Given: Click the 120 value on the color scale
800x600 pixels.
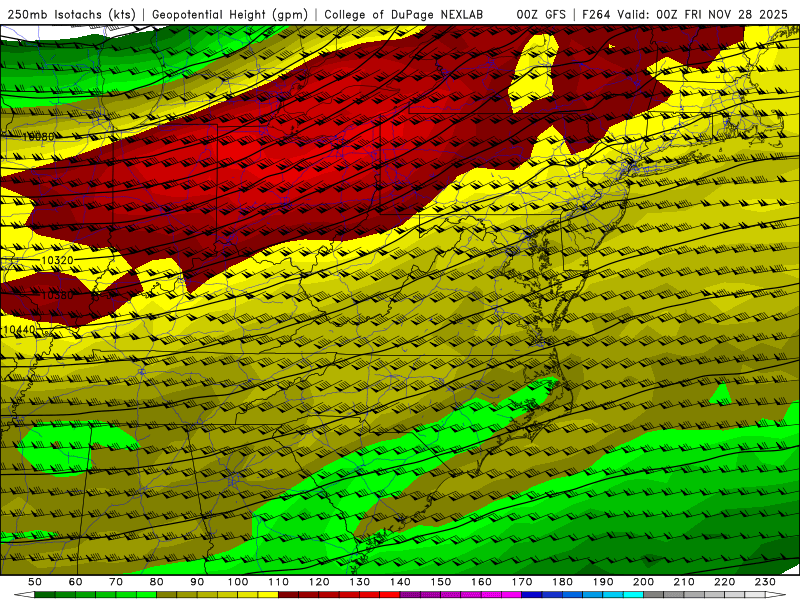Looking at the screenshot, I should [x=319, y=582].
